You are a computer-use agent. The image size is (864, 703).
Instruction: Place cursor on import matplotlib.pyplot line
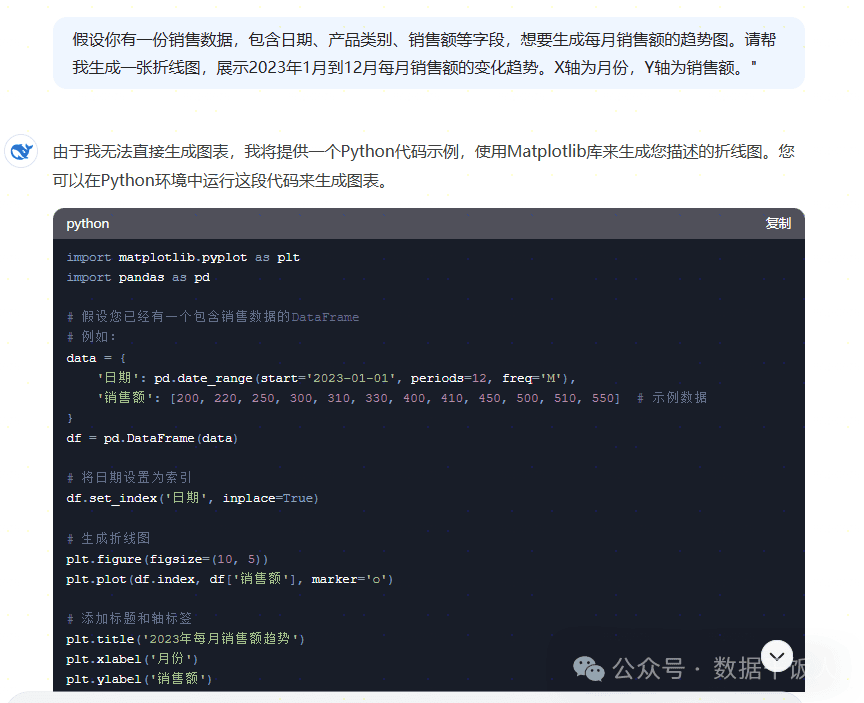(x=183, y=257)
